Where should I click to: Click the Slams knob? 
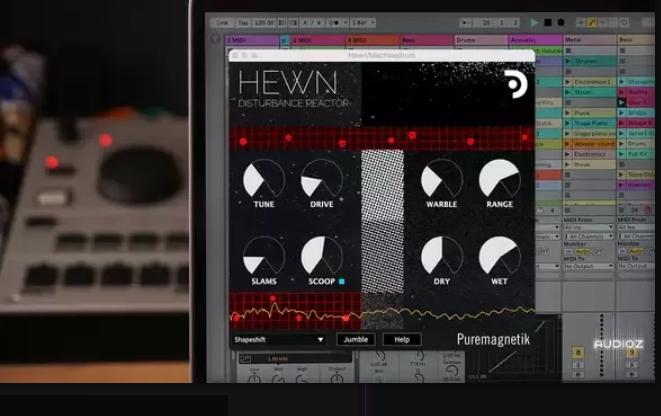coord(264,258)
